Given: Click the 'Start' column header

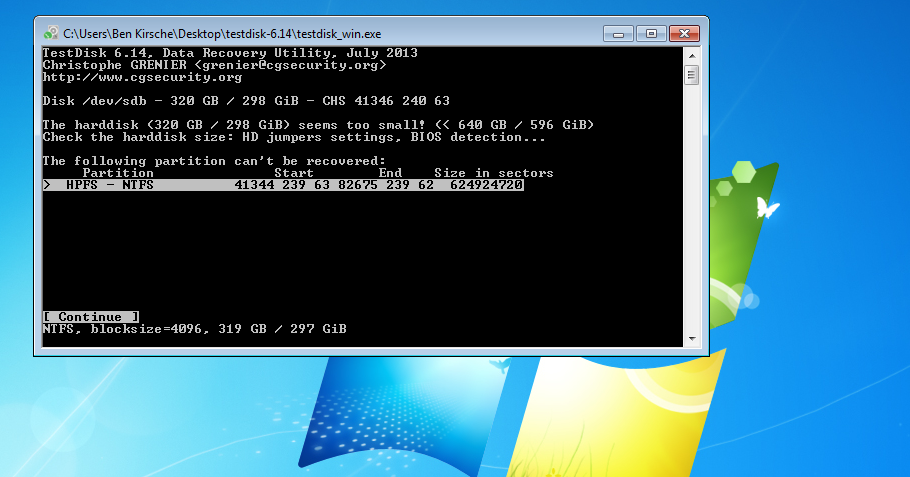Looking at the screenshot, I should (x=294, y=173).
